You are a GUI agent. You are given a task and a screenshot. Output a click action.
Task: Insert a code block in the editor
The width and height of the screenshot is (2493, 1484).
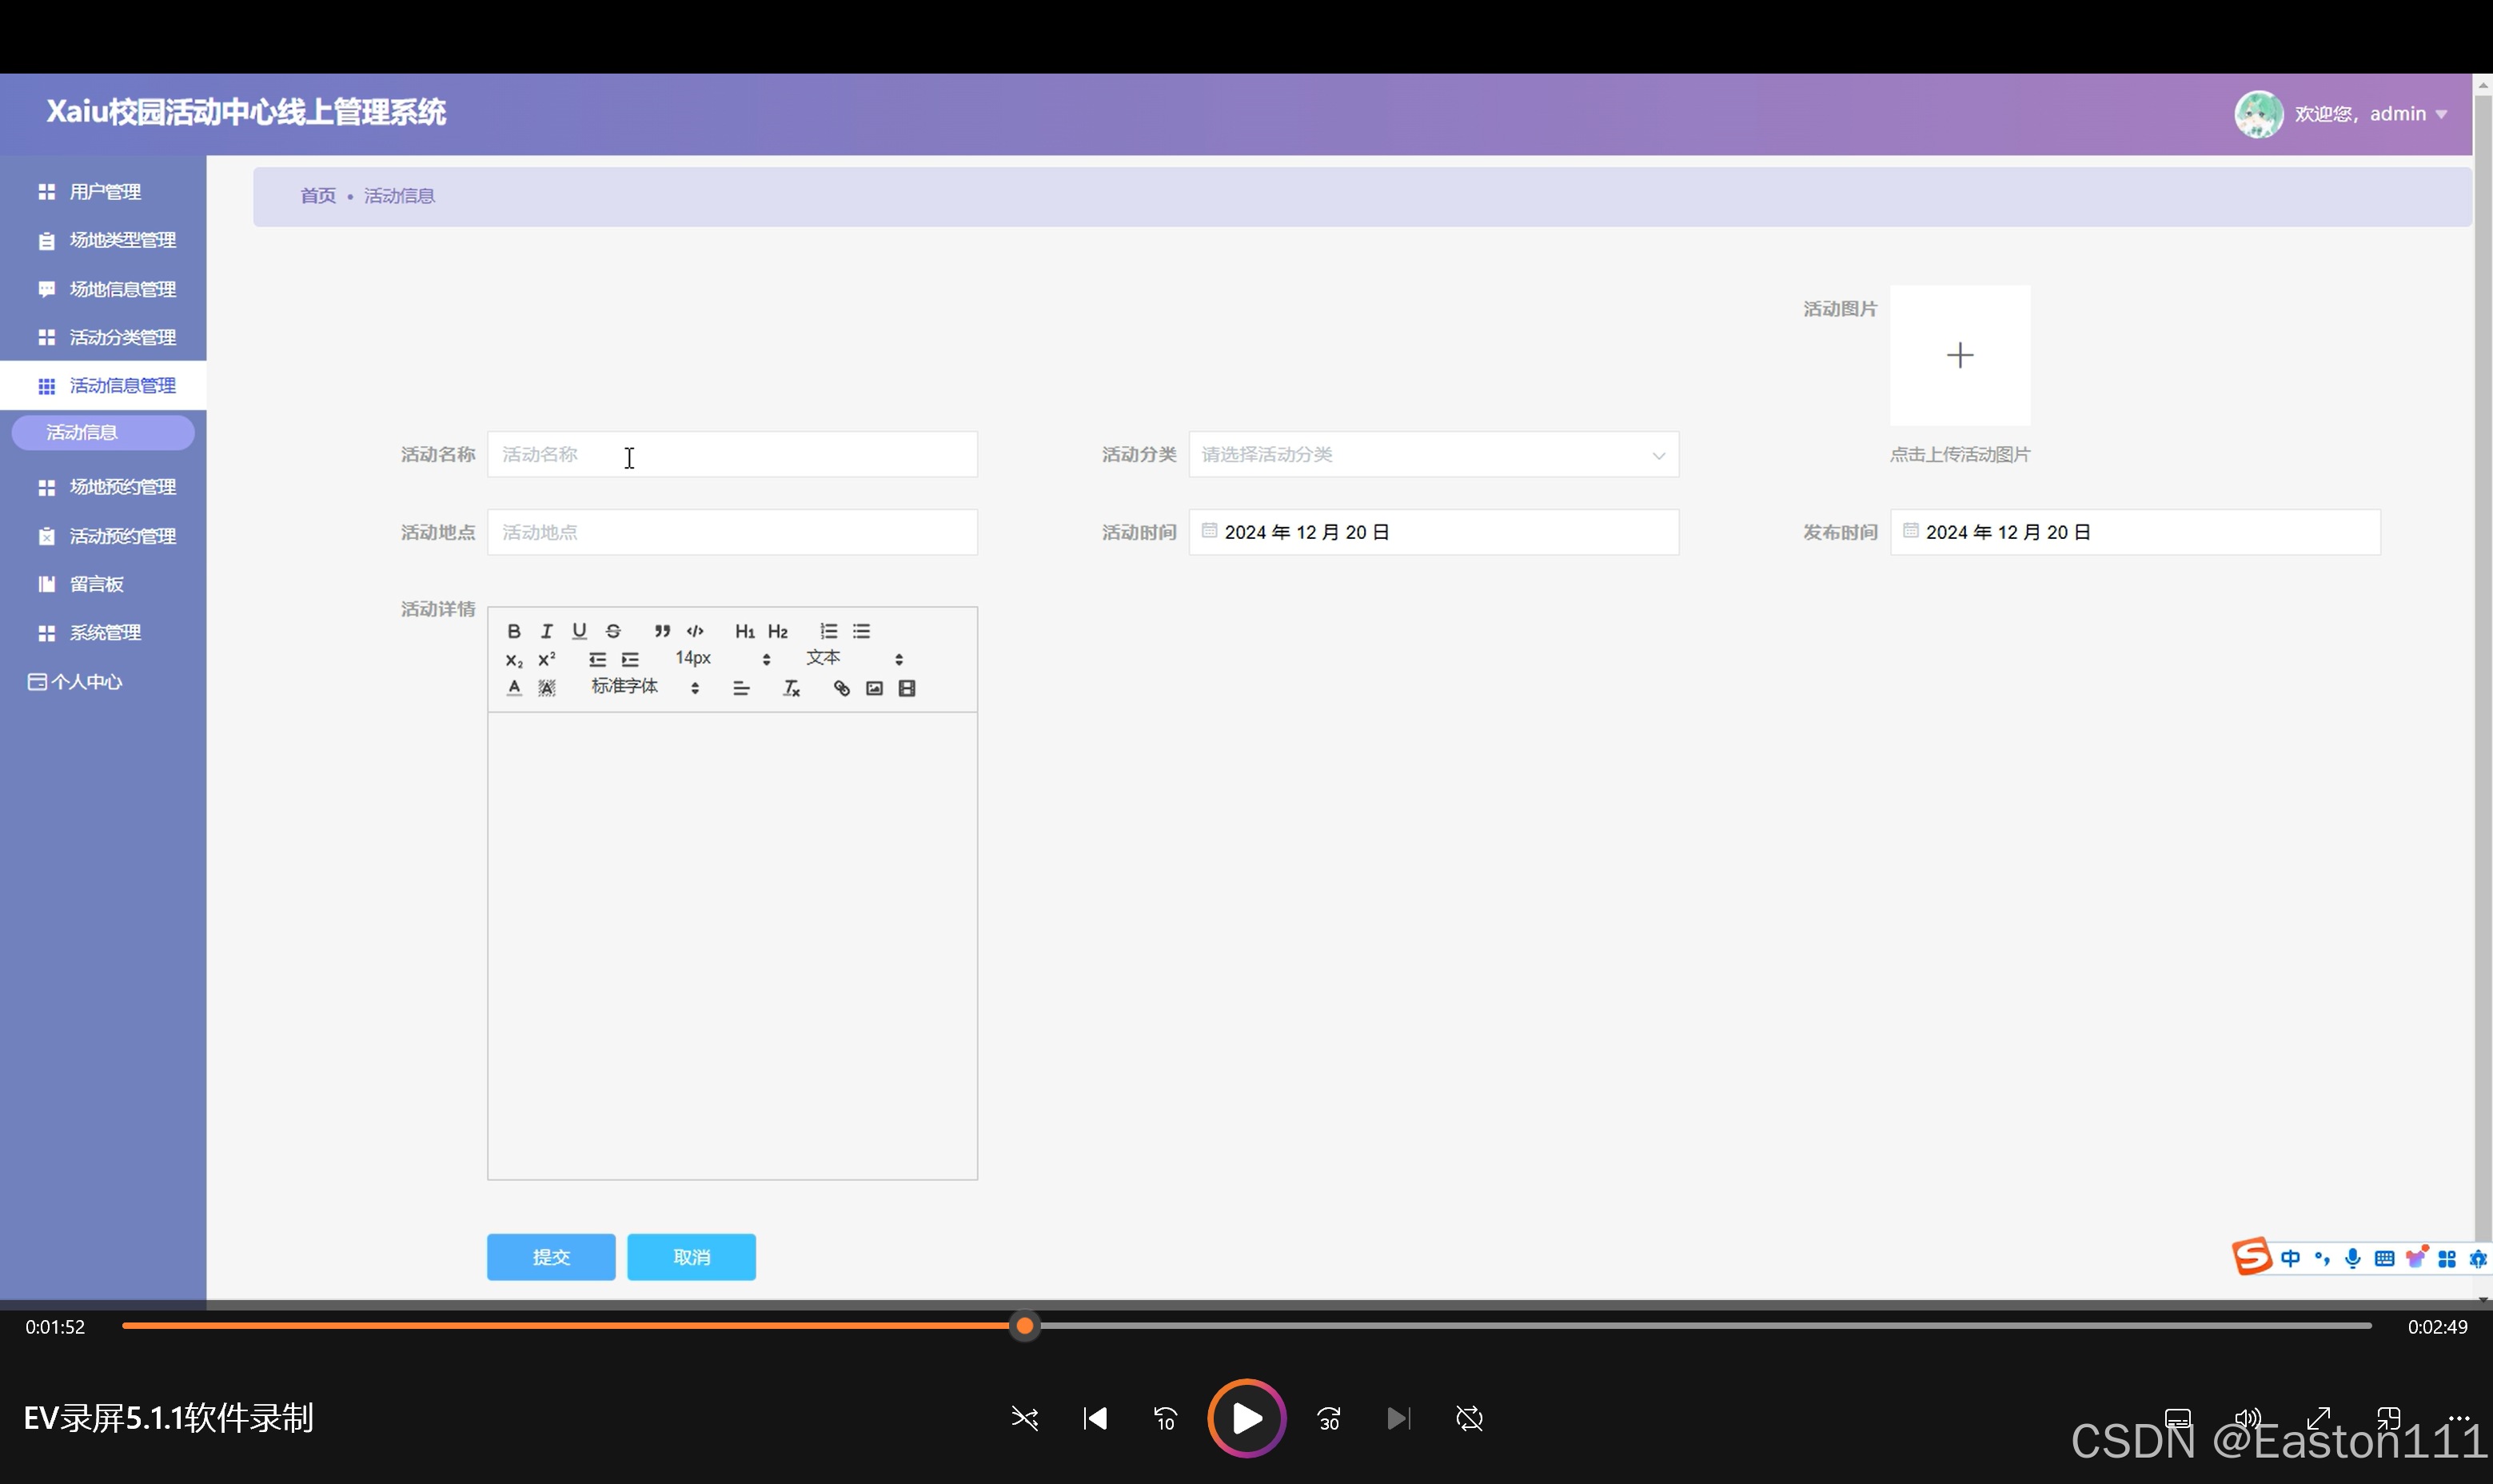695,631
